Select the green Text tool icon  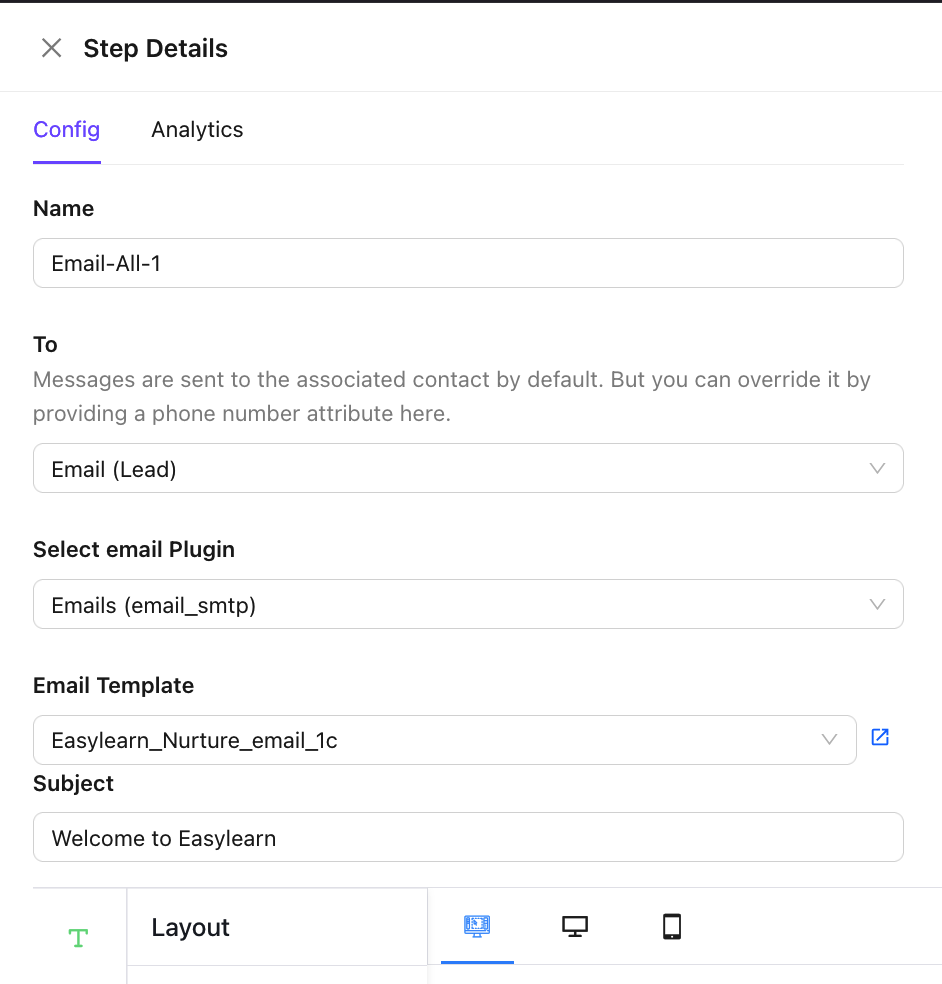(78, 938)
